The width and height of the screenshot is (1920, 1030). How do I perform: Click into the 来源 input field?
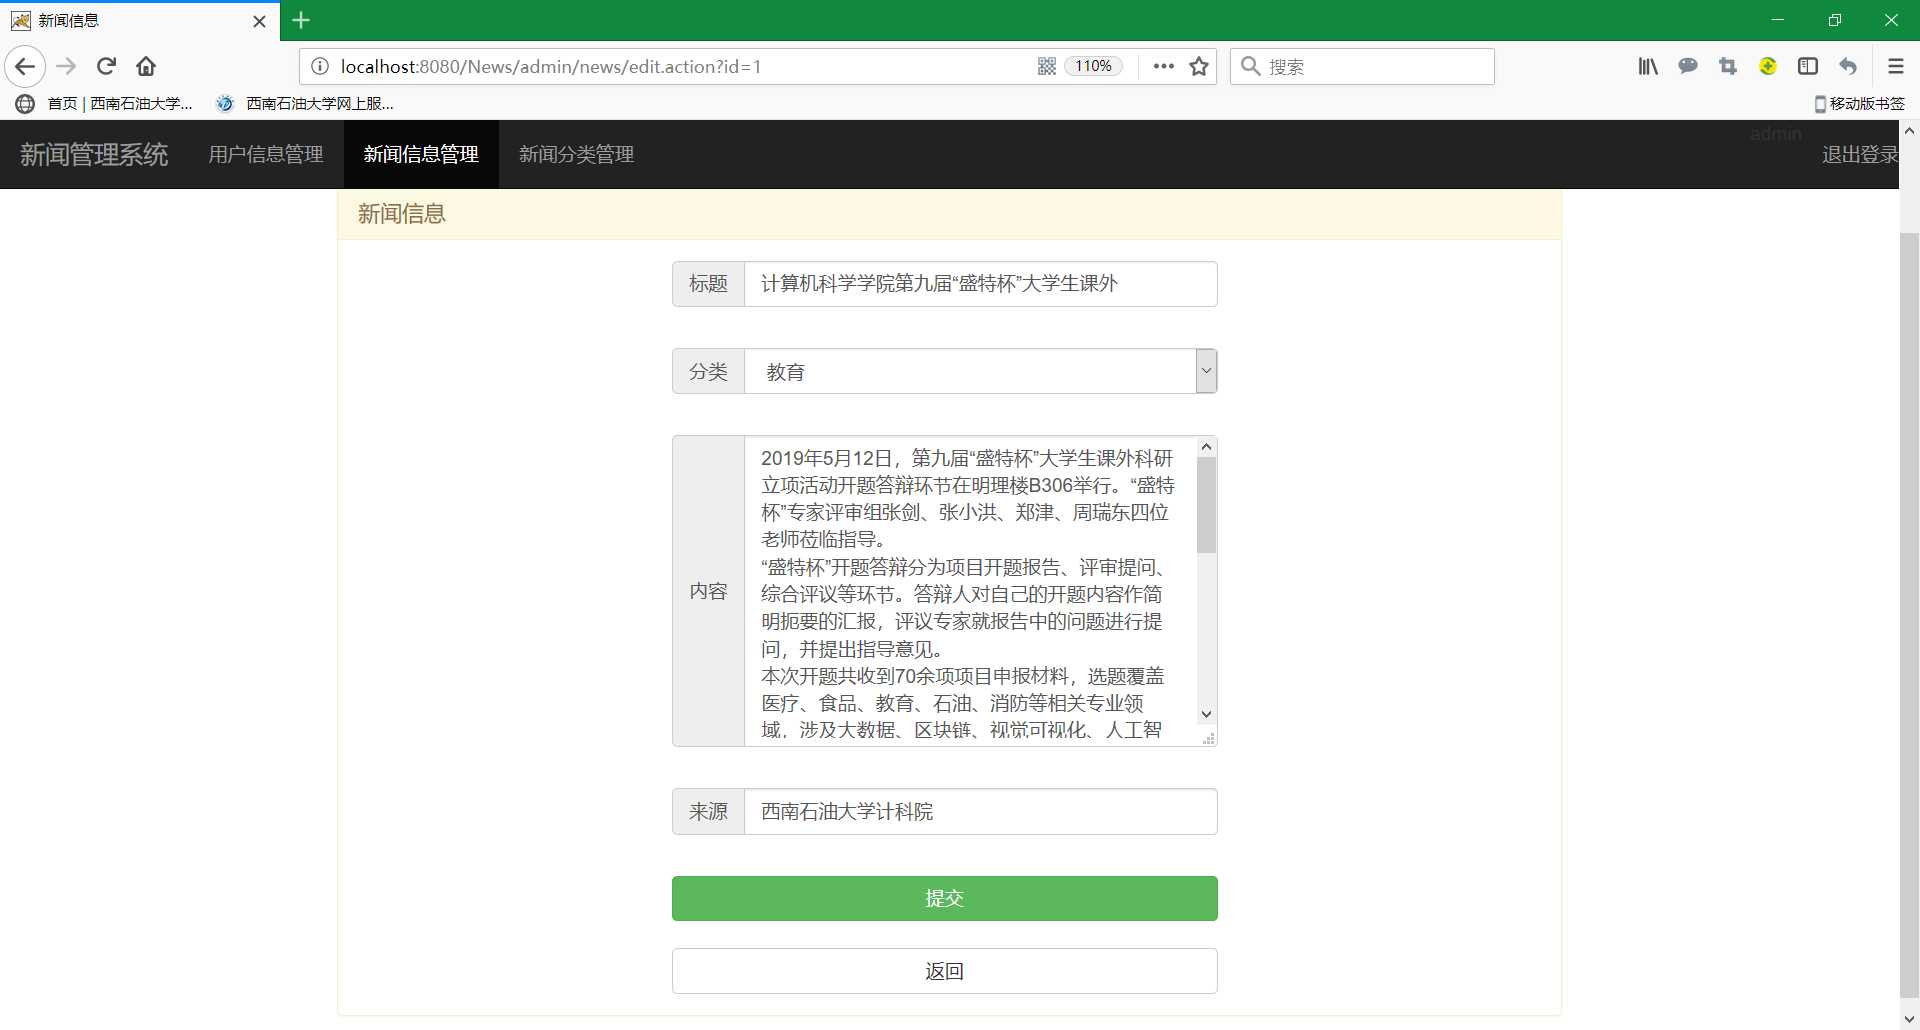[980, 811]
